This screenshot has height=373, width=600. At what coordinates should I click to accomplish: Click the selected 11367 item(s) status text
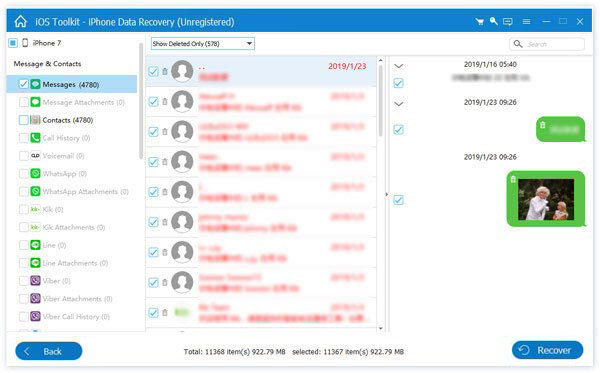pyautogui.click(x=348, y=352)
